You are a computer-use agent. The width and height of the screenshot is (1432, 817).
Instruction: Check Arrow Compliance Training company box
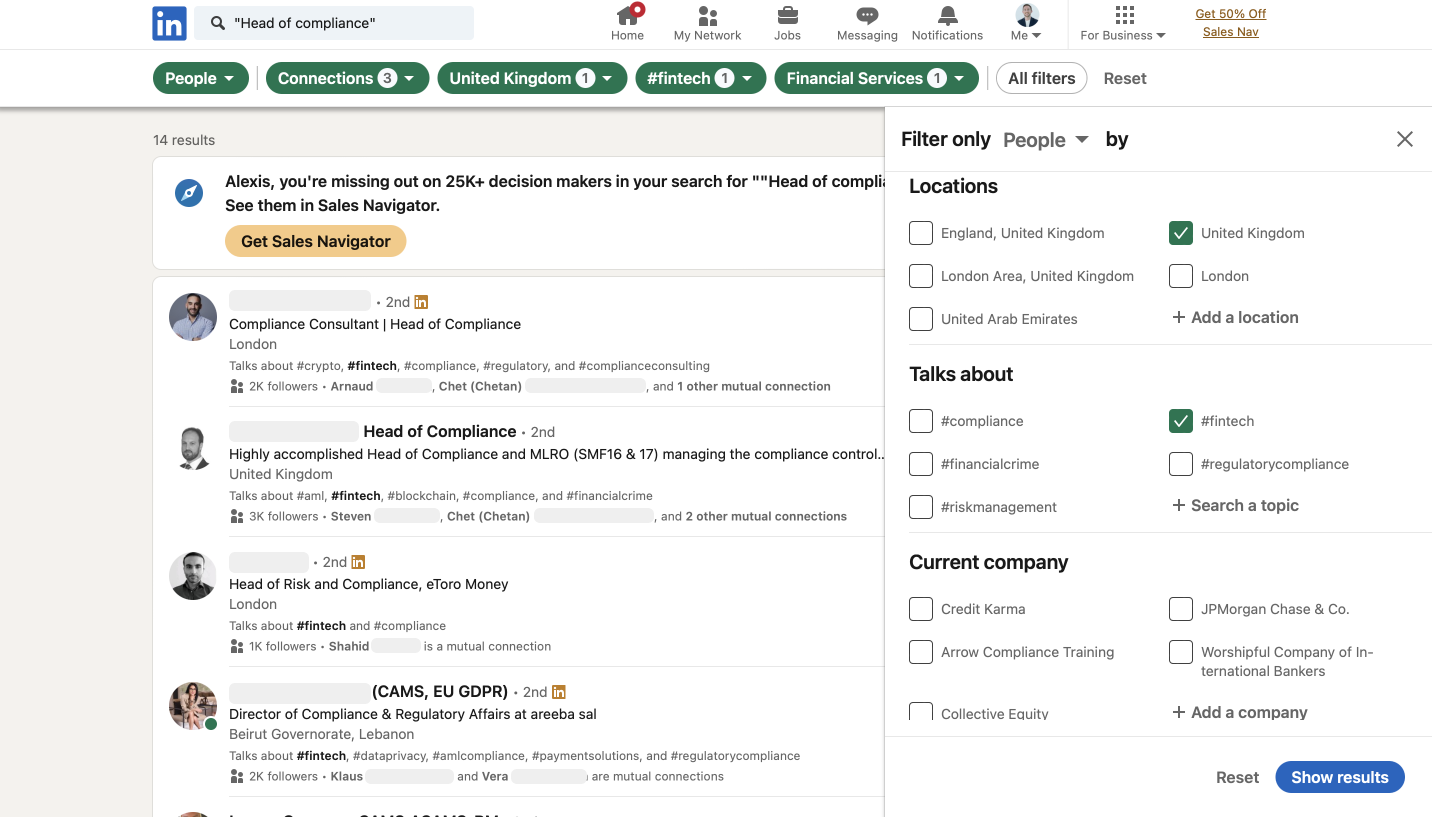(x=921, y=652)
